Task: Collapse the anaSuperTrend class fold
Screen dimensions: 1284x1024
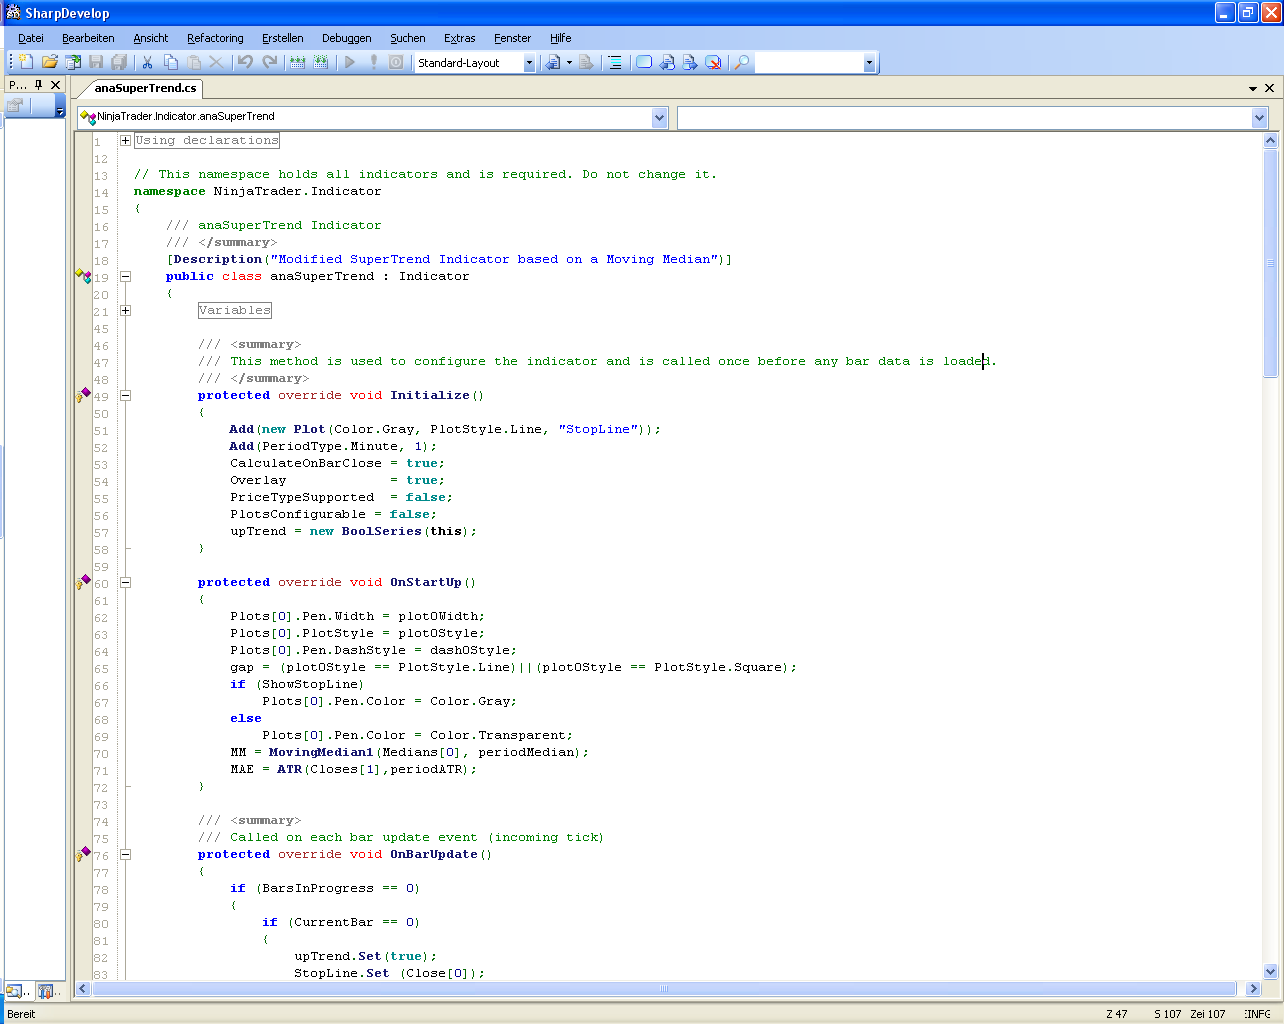Action: click(x=125, y=276)
